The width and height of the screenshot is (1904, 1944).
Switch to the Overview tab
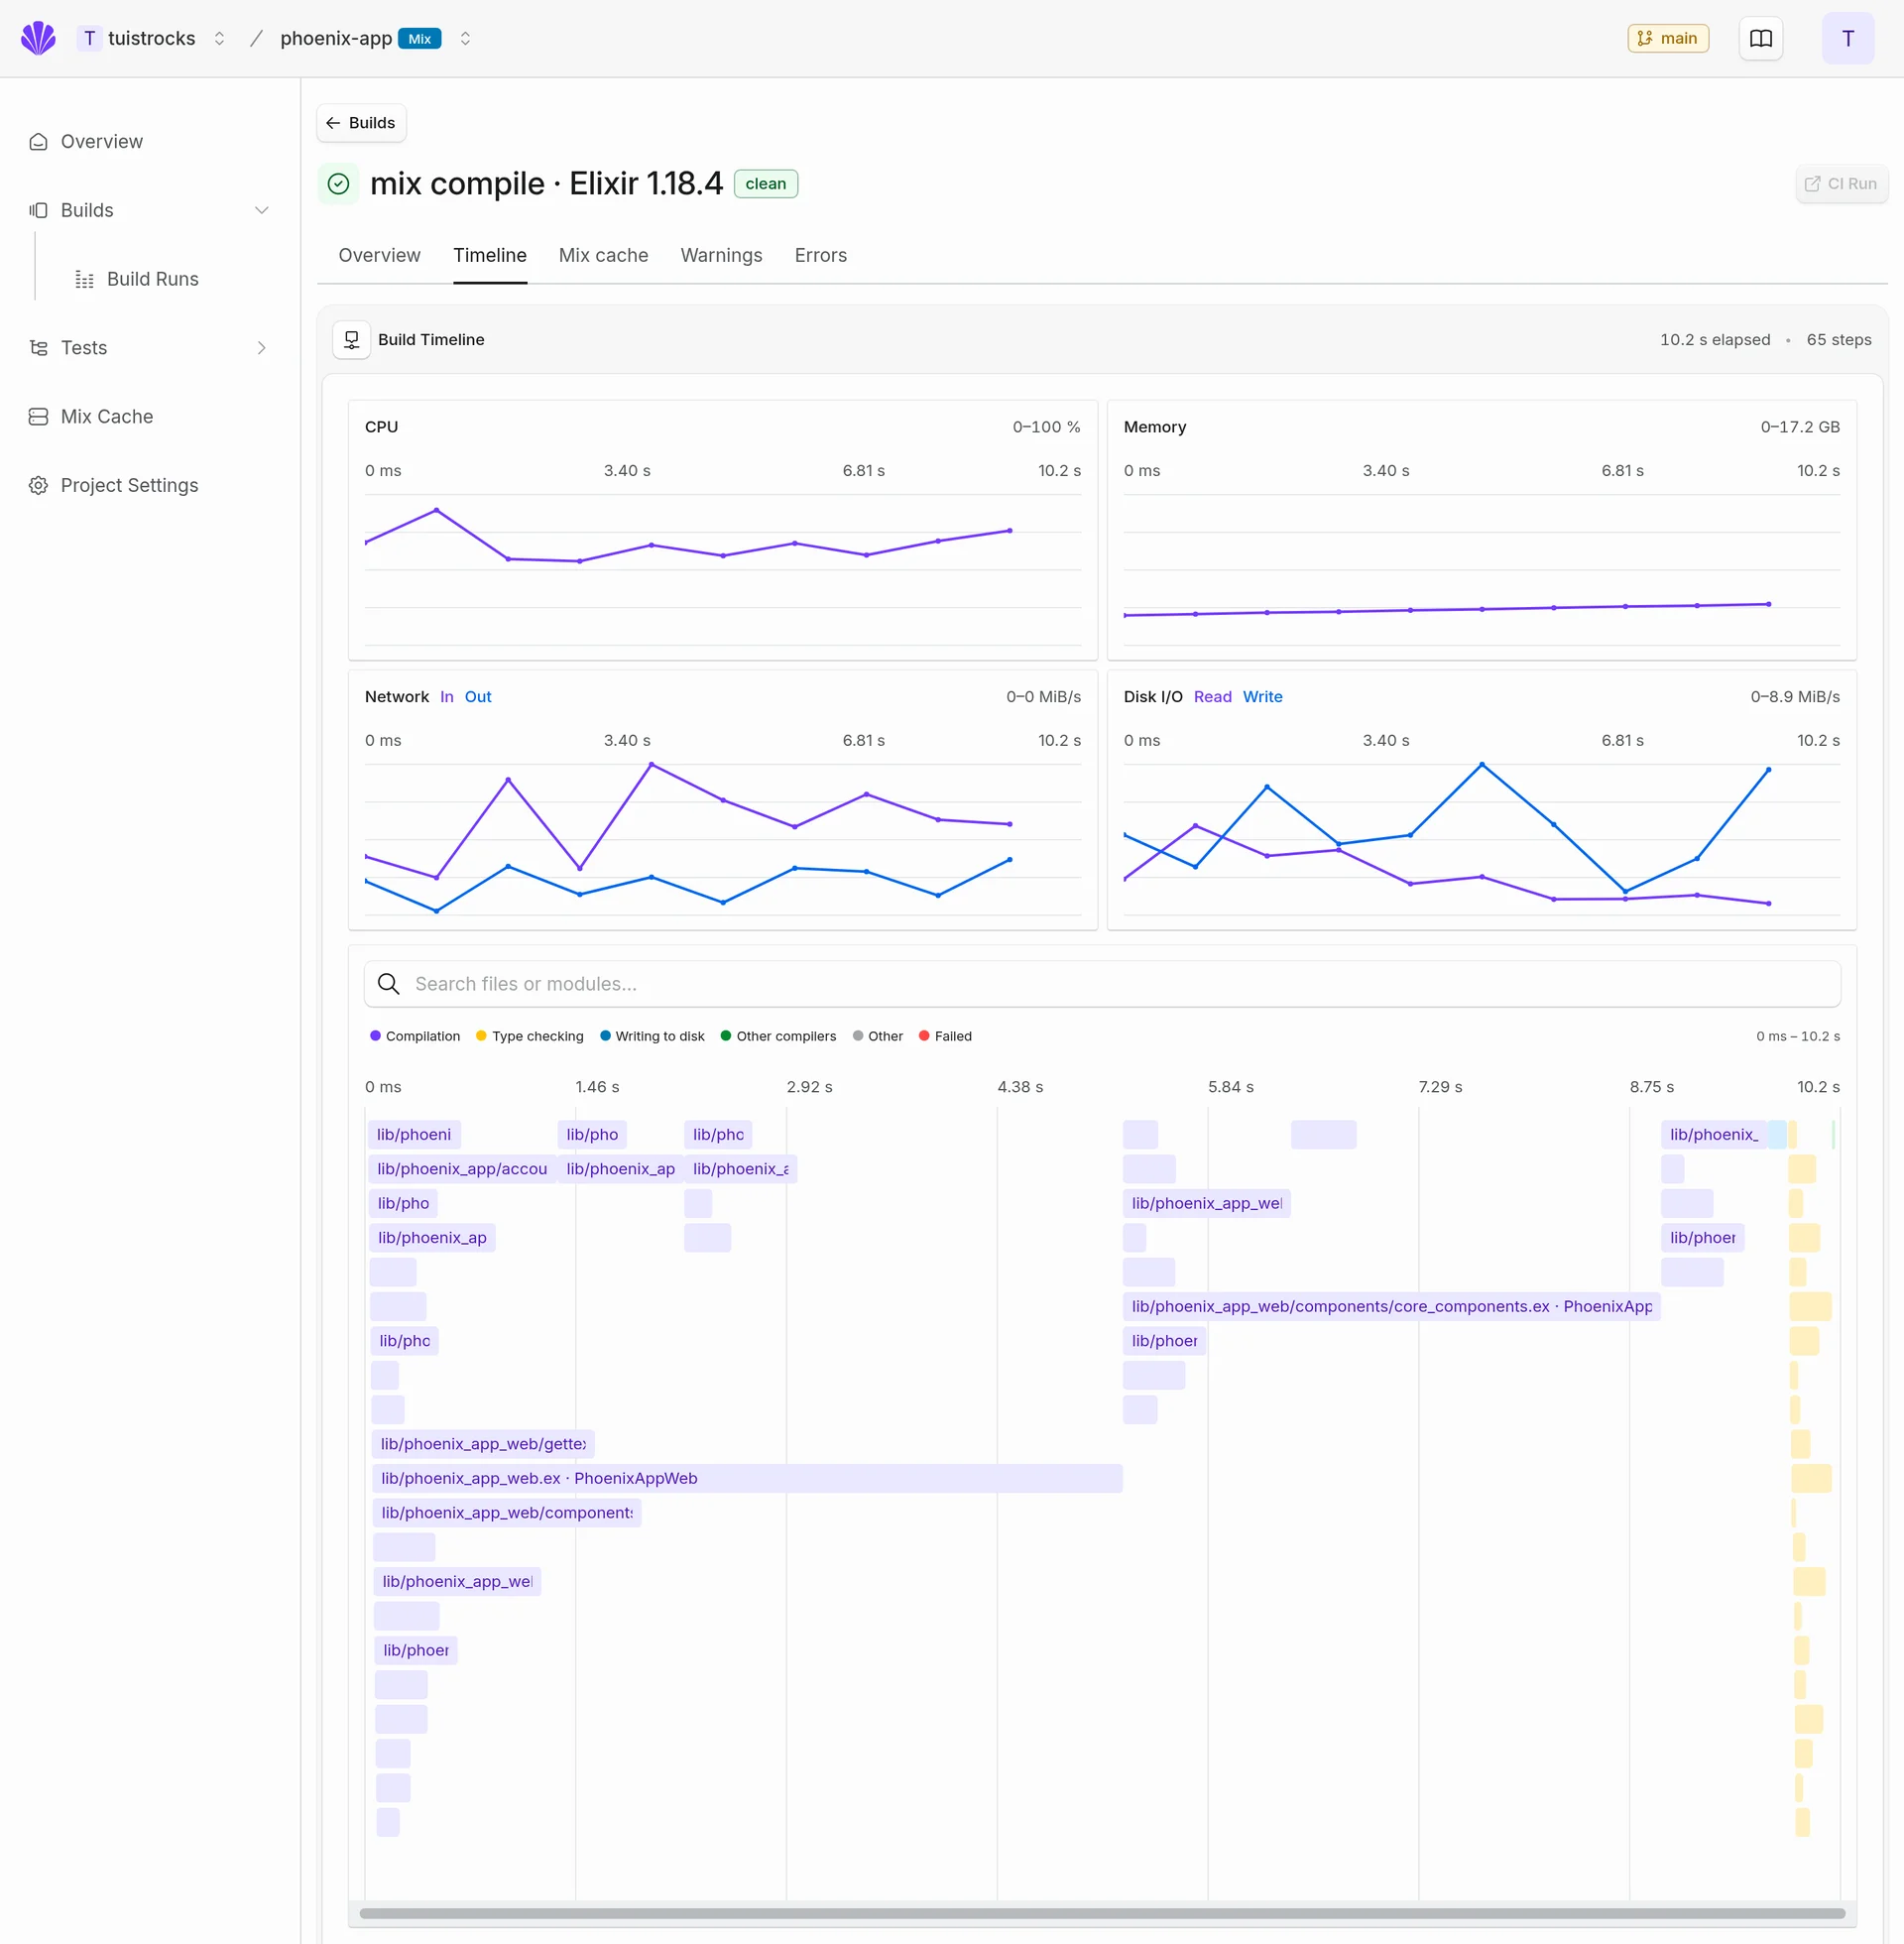point(379,255)
